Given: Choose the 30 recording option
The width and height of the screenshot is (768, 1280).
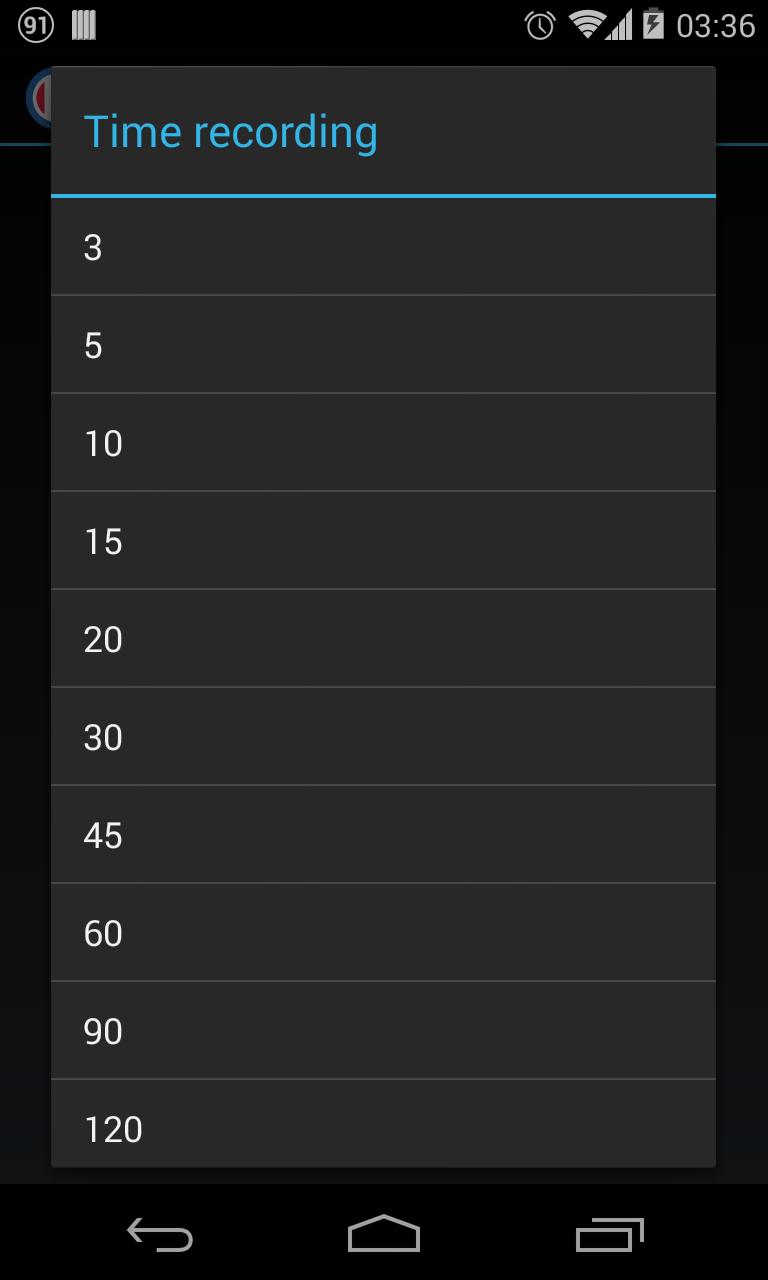Looking at the screenshot, I should 383,737.
